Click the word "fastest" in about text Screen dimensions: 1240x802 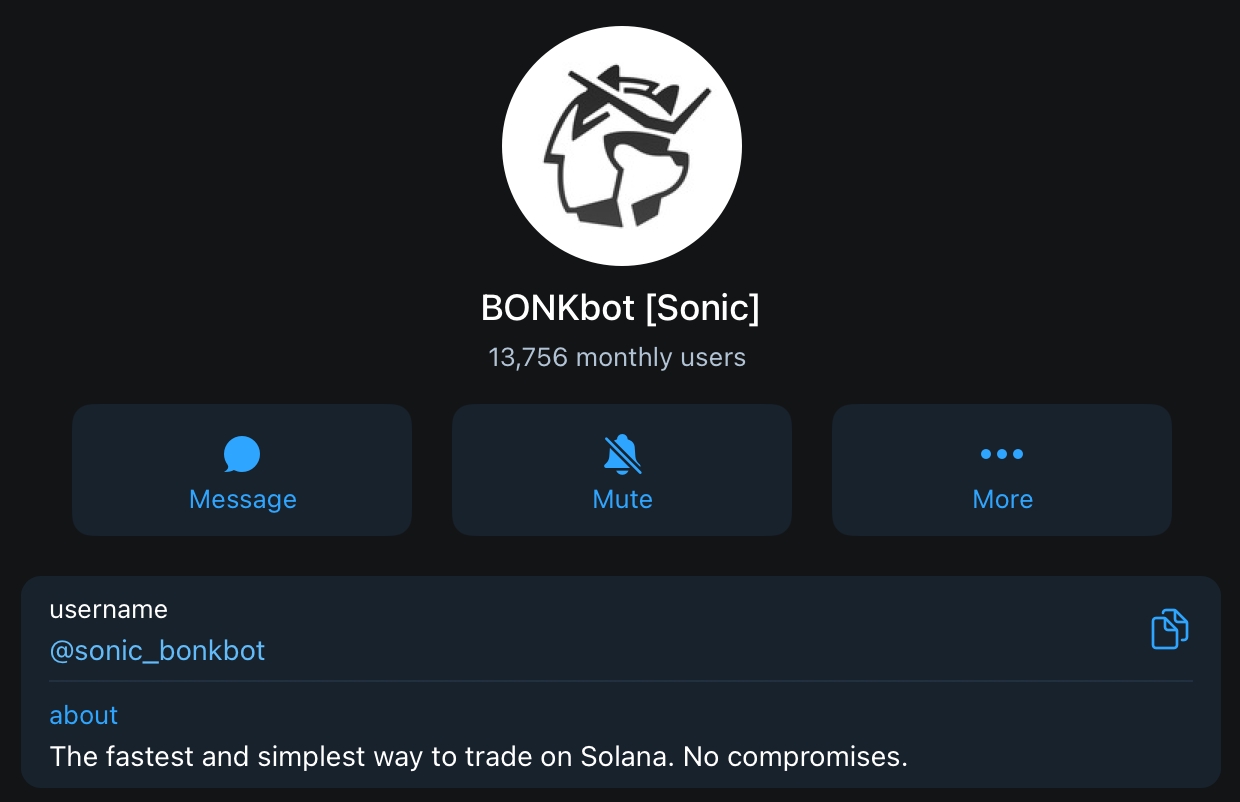pyautogui.click(x=148, y=756)
